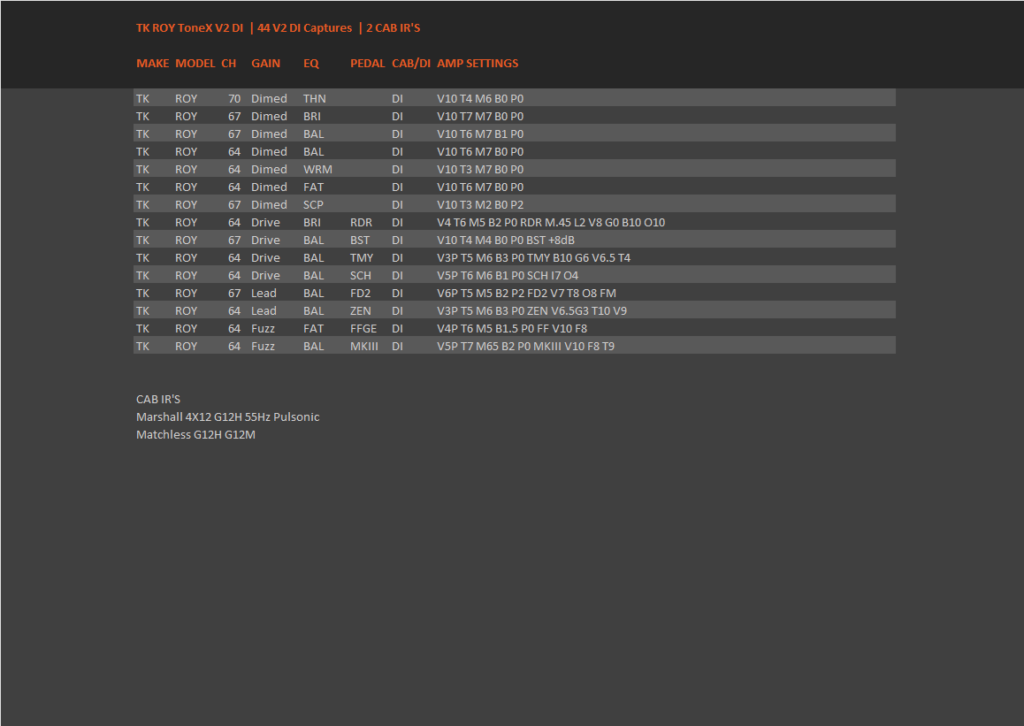Viewport: 1024px width, 726px height.
Task: Click the BST pedal cell
Action: pyautogui.click(x=360, y=240)
